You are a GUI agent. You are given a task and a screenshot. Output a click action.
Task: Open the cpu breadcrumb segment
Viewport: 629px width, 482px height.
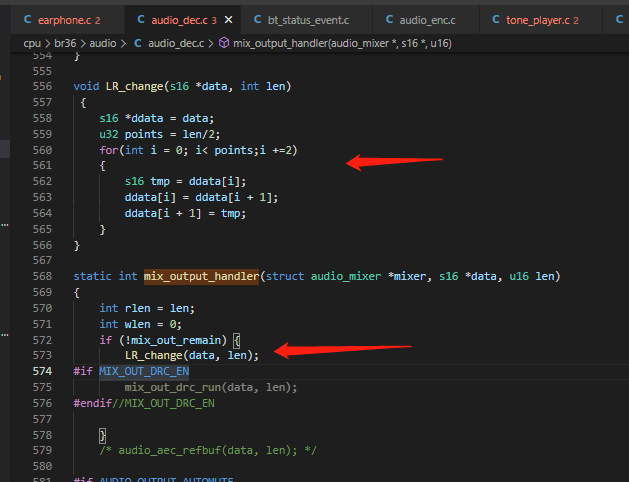[x=32, y=43]
